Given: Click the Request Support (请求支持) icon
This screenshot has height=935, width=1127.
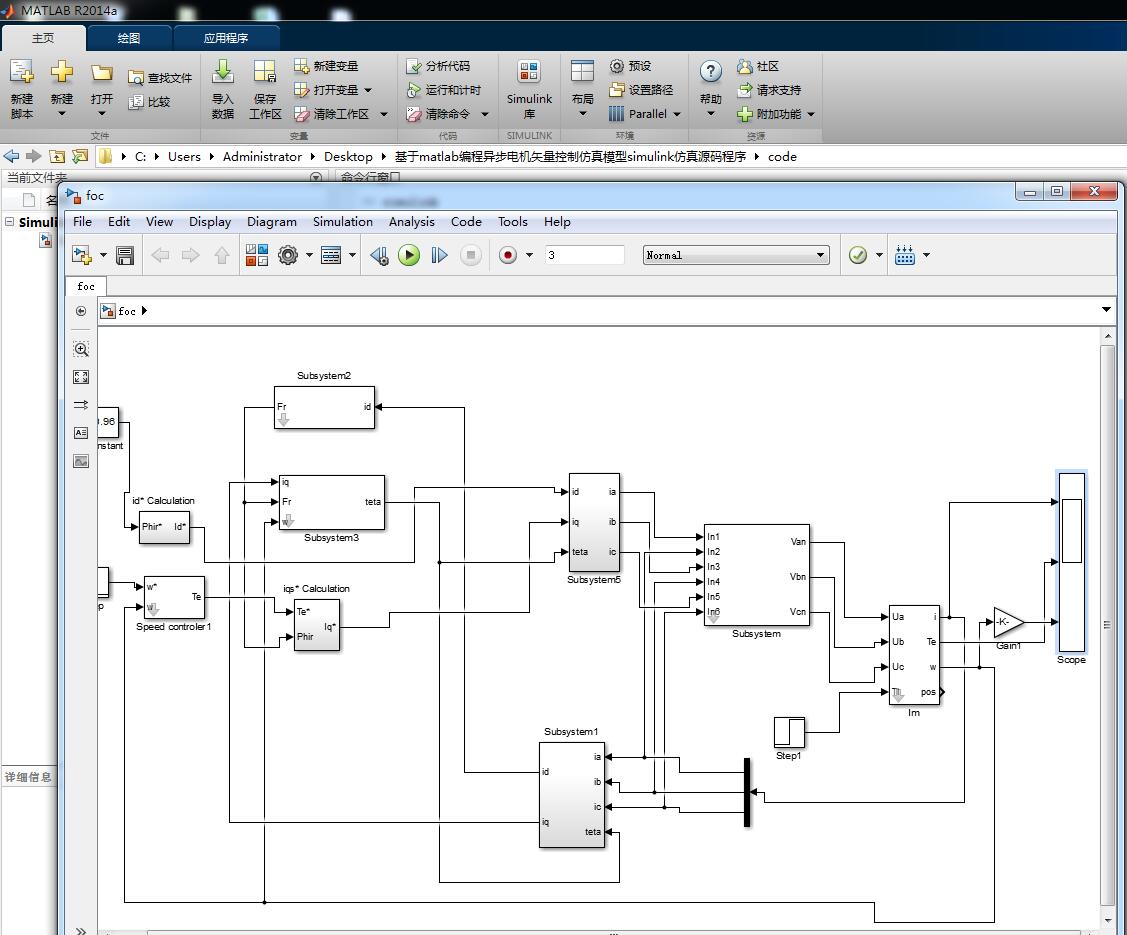Looking at the screenshot, I should (x=745, y=90).
